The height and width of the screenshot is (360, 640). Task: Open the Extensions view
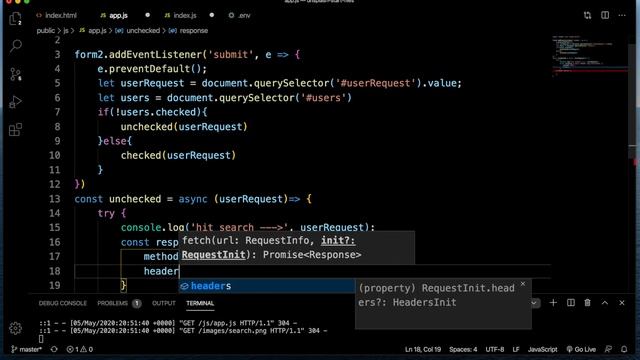click(x=16, y=130)
